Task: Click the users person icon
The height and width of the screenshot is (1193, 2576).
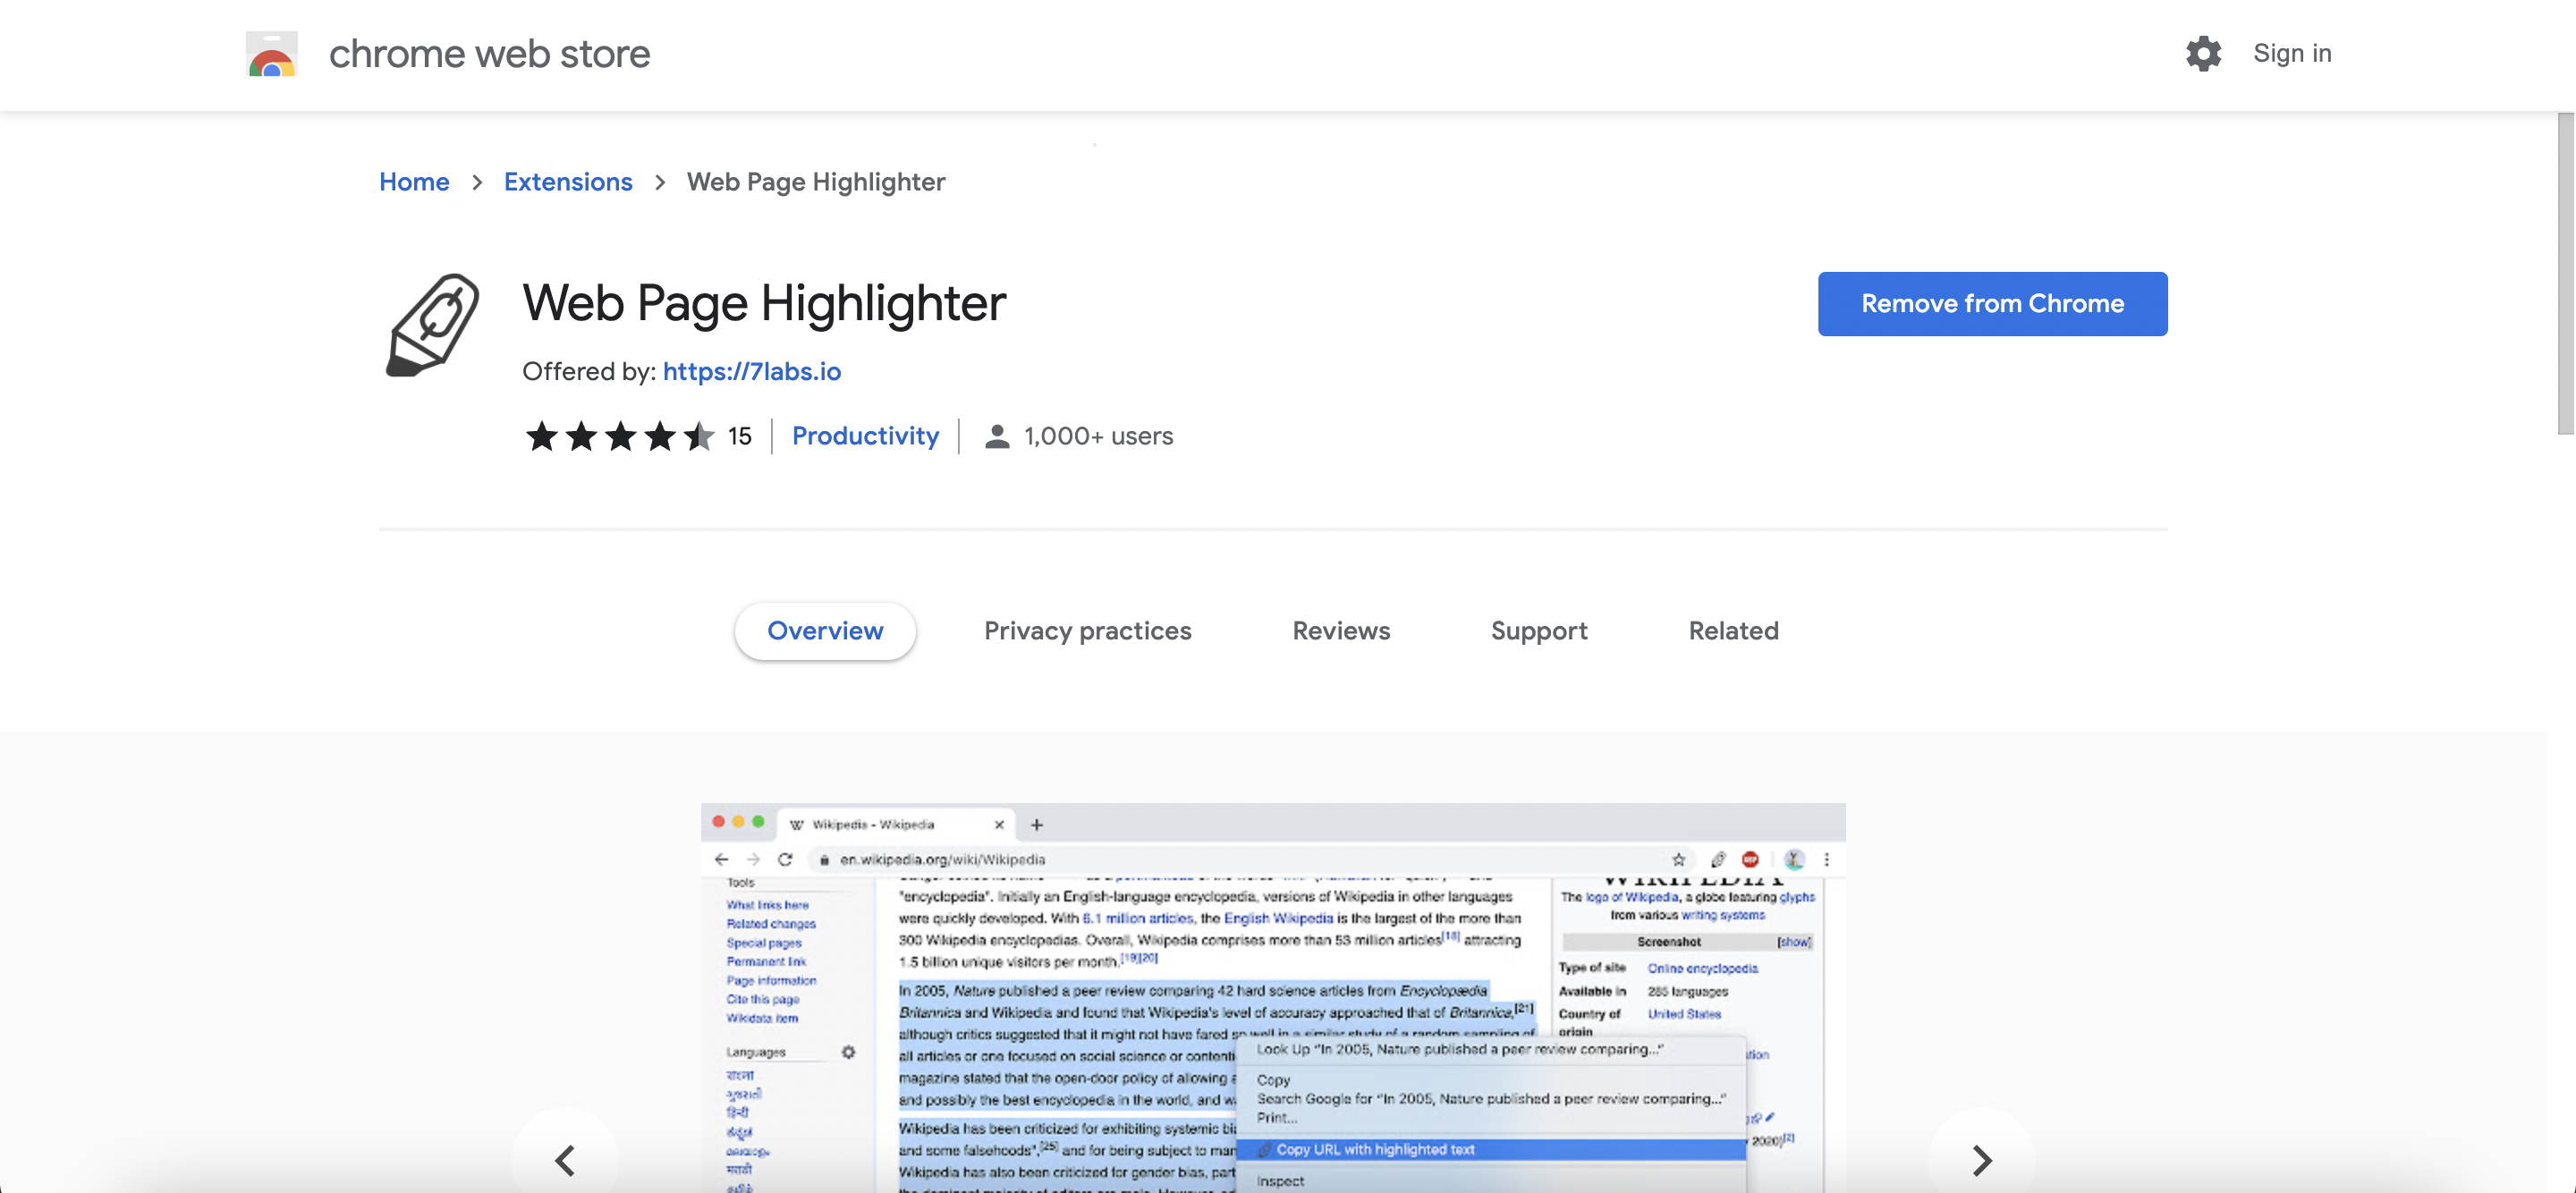Action: (996, 436)
